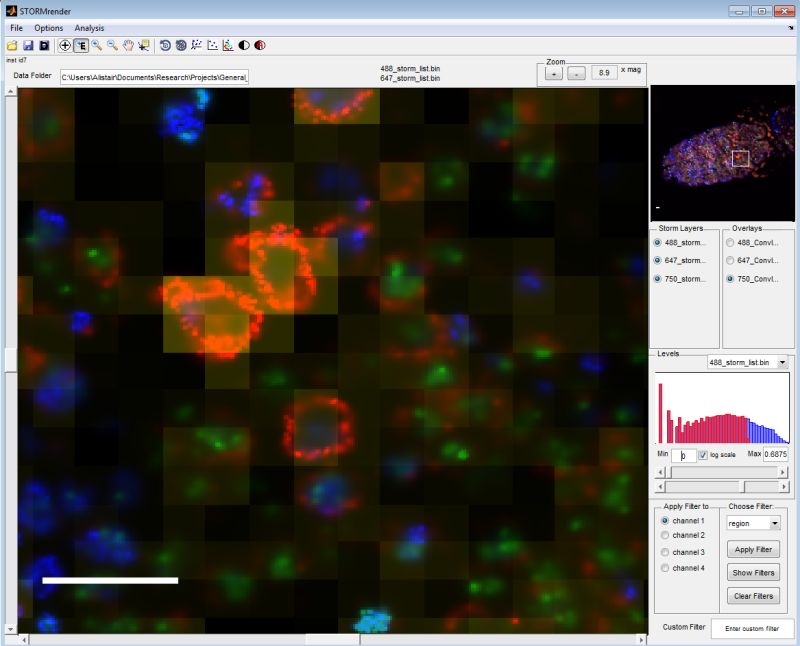Image resolution: width=800 pixels, height=646 pixels.
Task: Activate the pan hand tool
Action: pyautogui.click(x=128, y=46)
